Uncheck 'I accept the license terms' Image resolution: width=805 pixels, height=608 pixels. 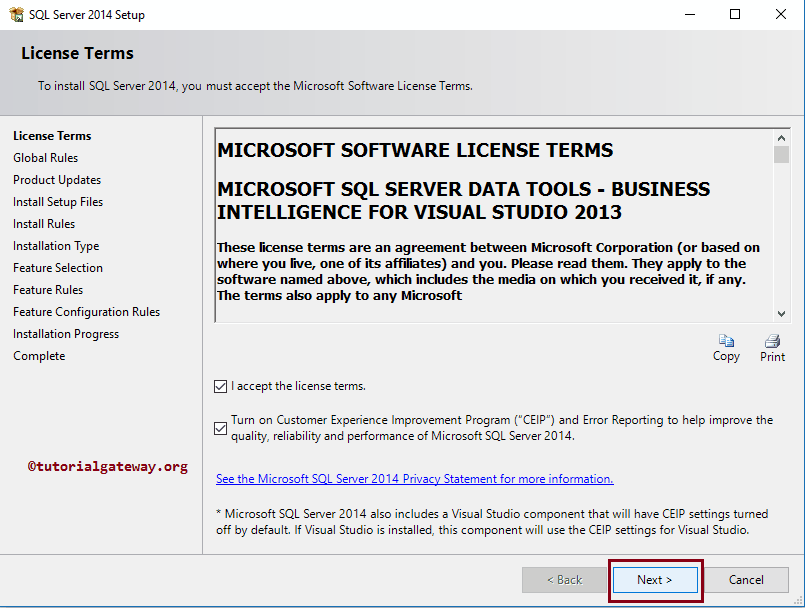coord(220,387)
